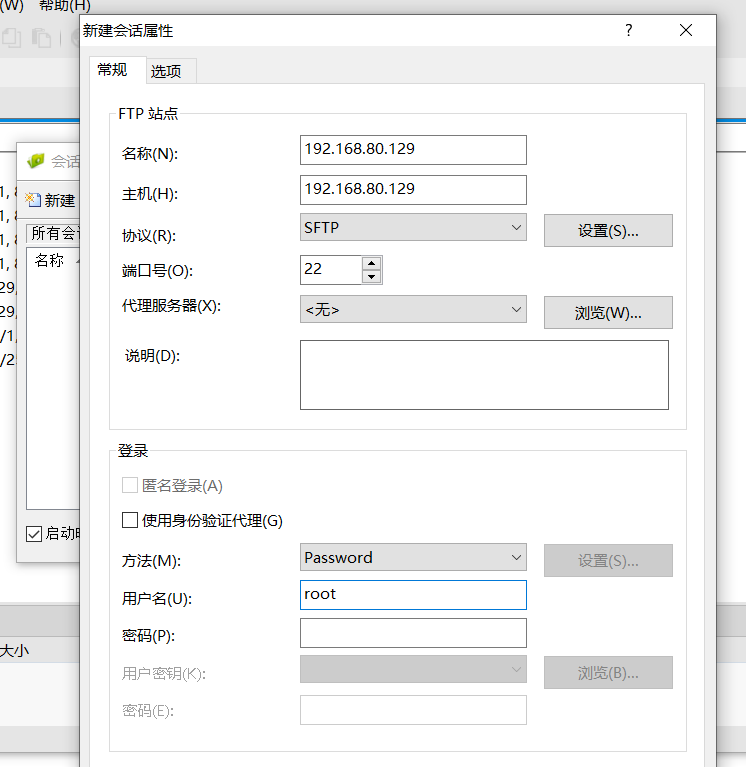Click the paste icon in main toolbar
This screenshot has width=746, height=767.
click(x=42, y=38)
